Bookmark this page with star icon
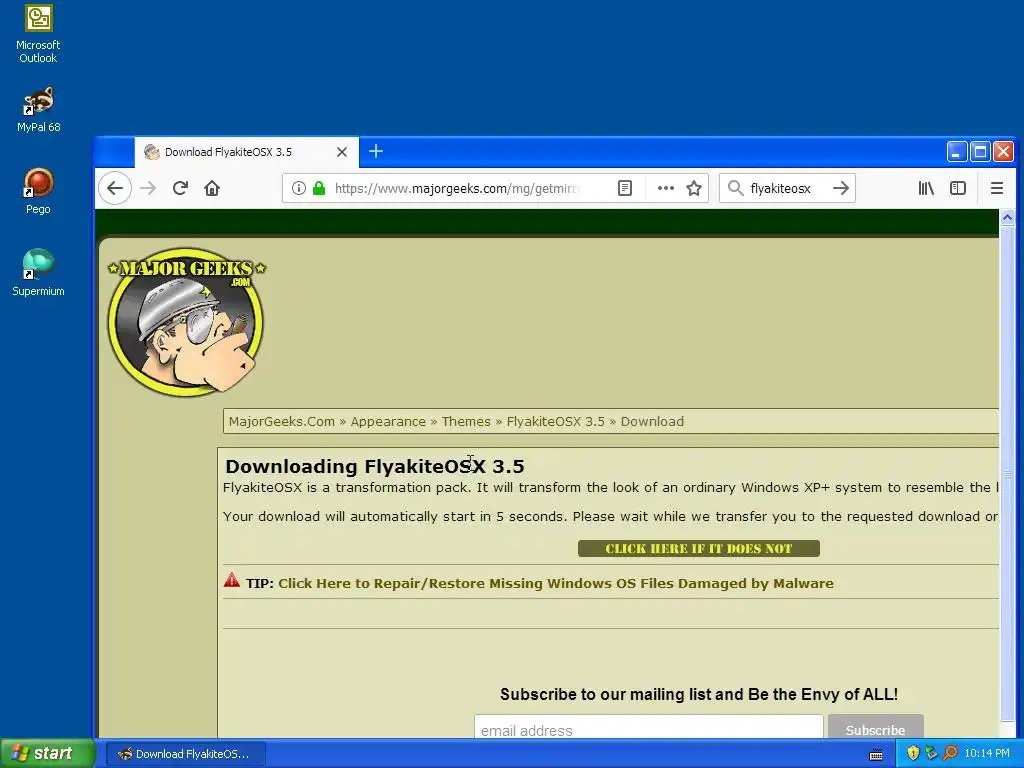1024x768 pixels. coord(694,189)
